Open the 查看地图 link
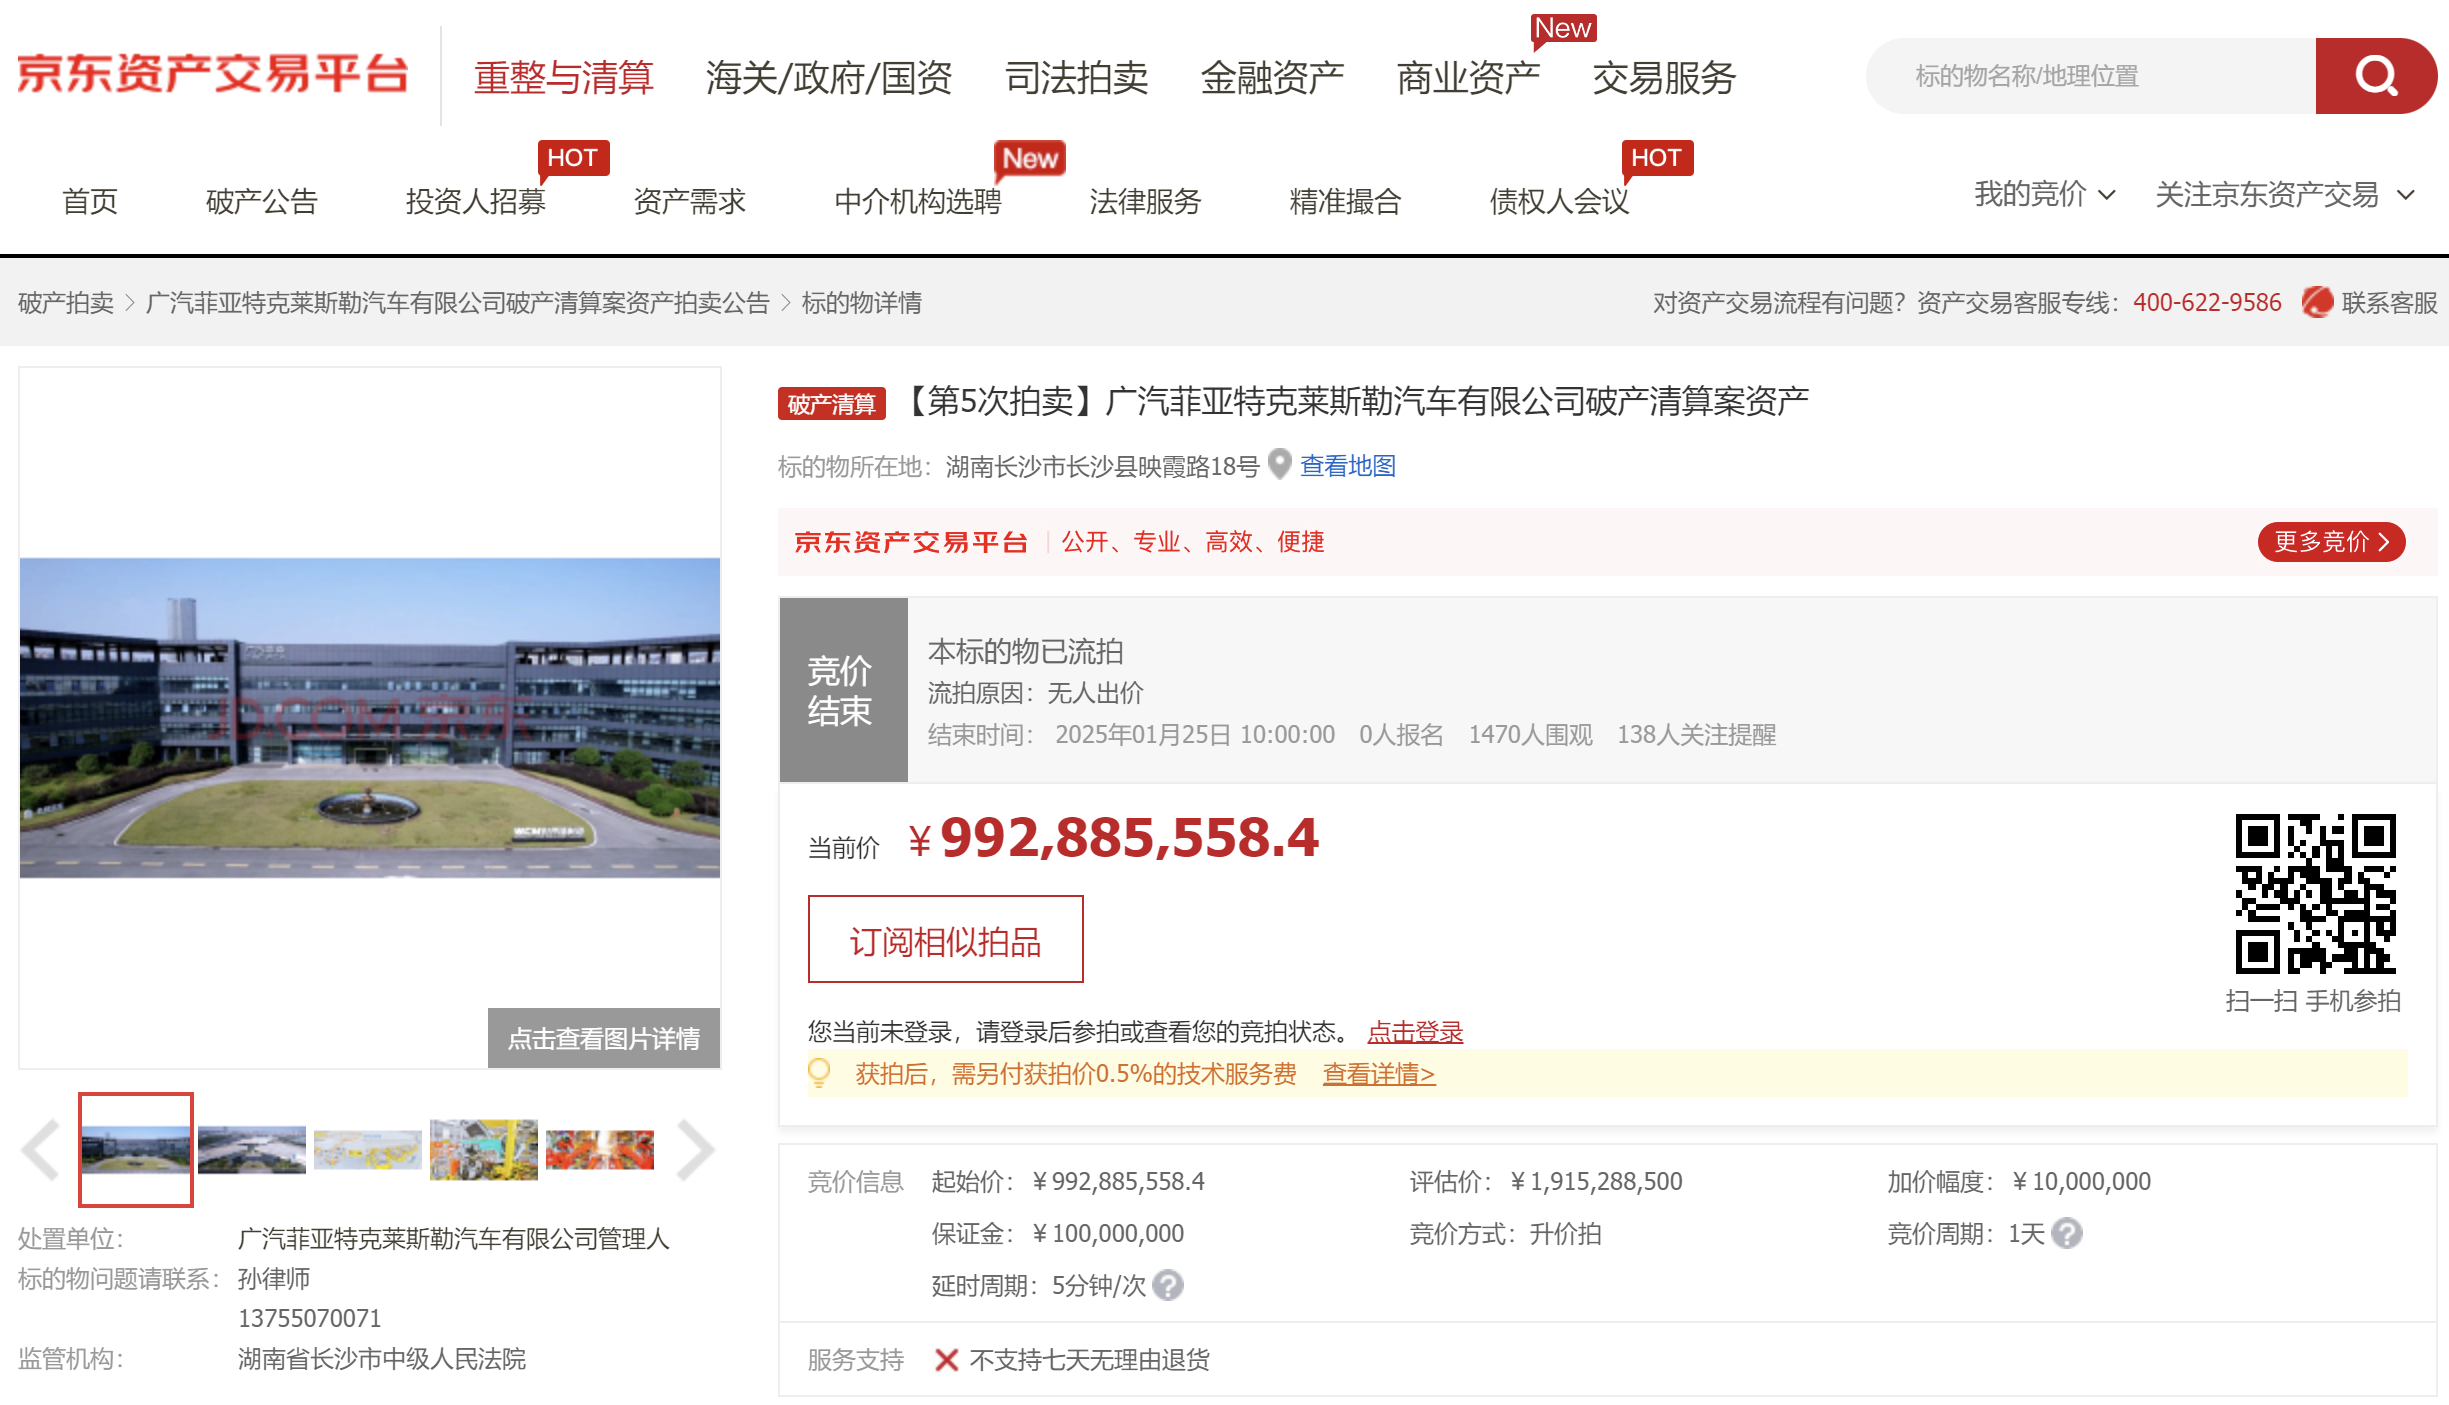The width and height of the screenshot is (2449, 1405). tap(1347, 465)
